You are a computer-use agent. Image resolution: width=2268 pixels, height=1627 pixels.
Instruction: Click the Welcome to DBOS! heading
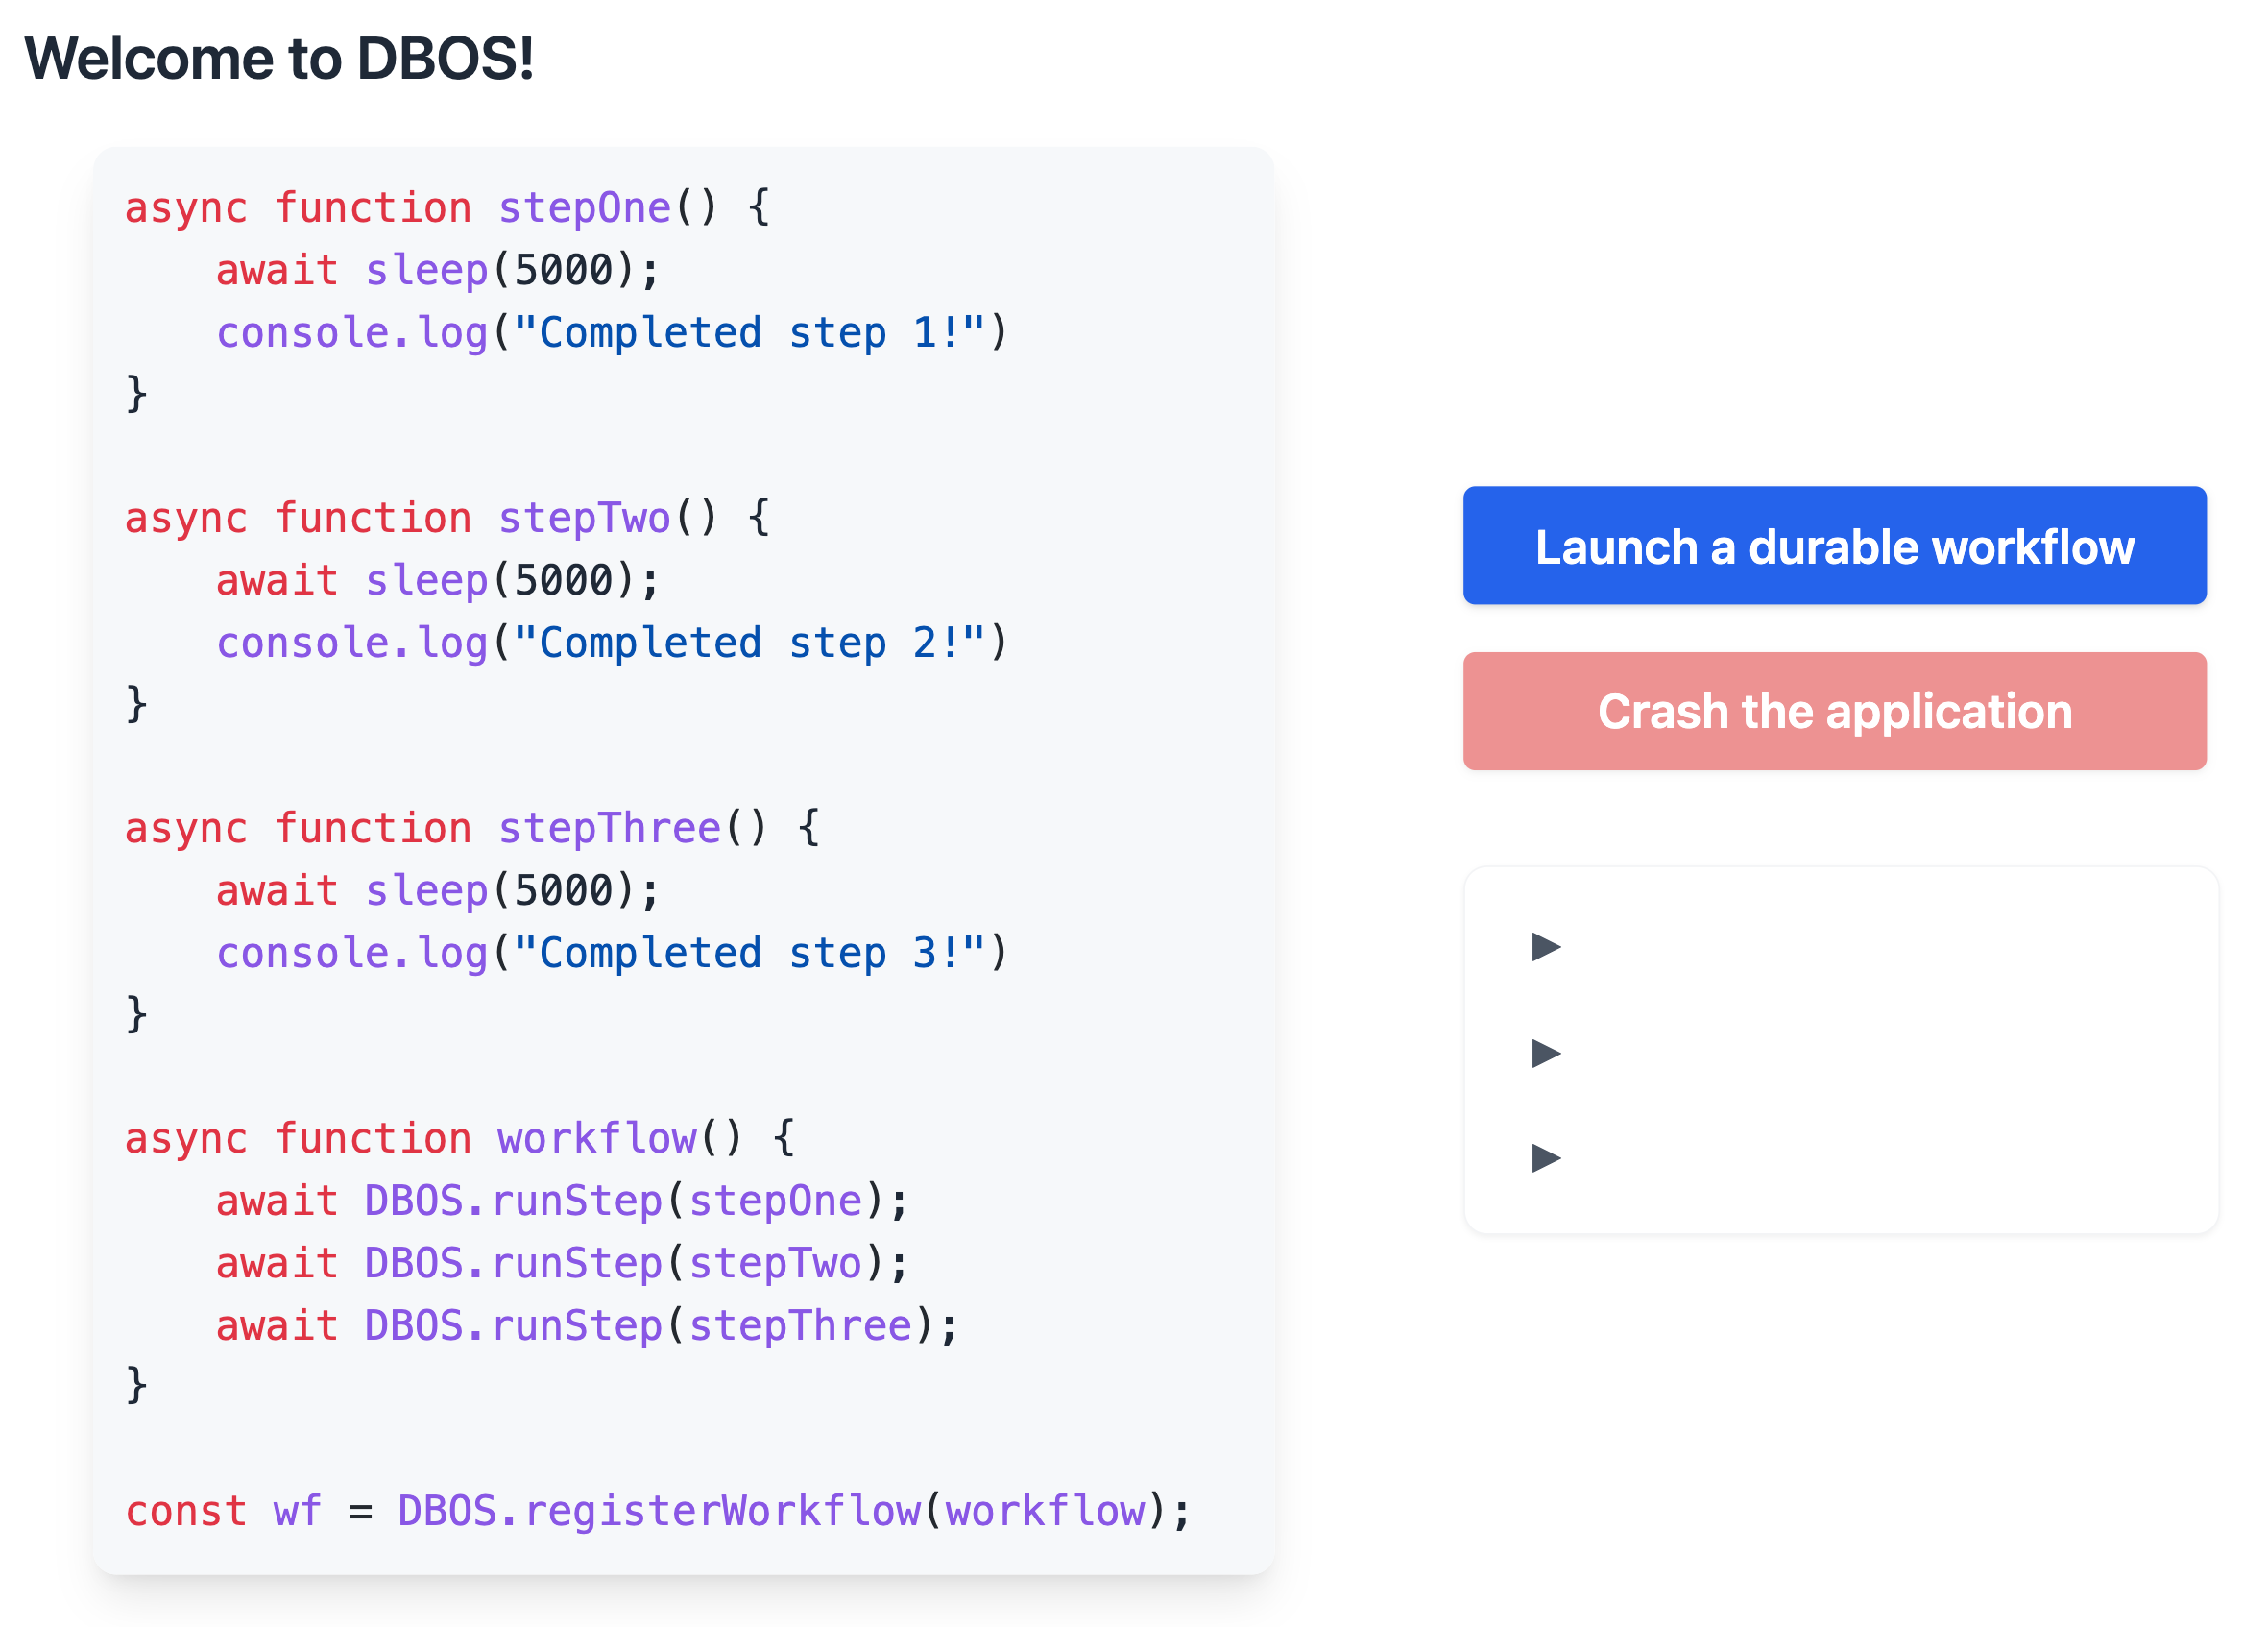[x=279, y=58]
